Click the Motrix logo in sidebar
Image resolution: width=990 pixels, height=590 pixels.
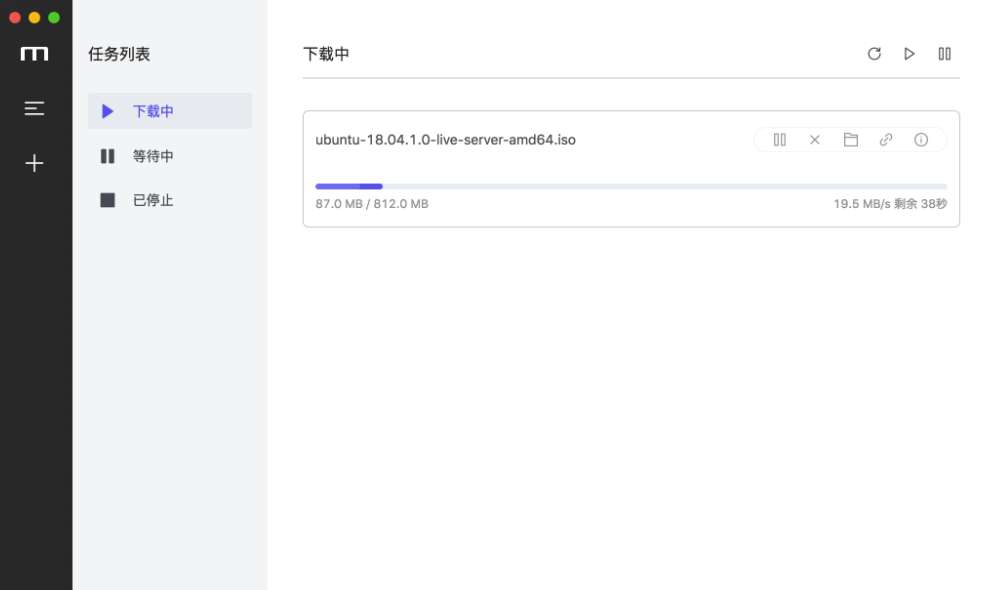pyautogui.click(x=35, y=54)
